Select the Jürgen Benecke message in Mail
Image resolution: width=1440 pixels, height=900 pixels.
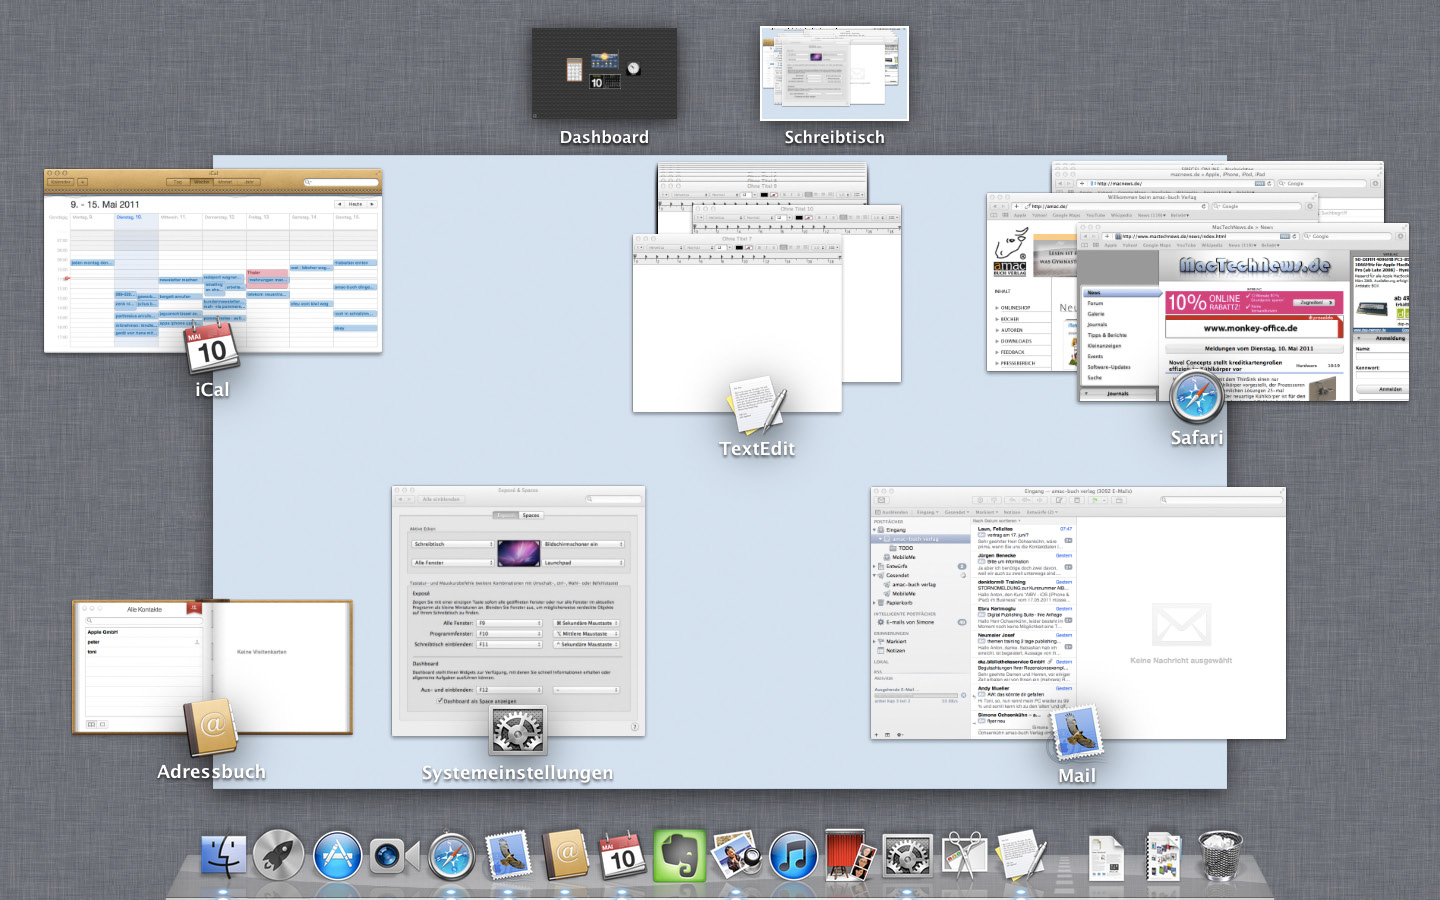click(x=1024, y=565)
